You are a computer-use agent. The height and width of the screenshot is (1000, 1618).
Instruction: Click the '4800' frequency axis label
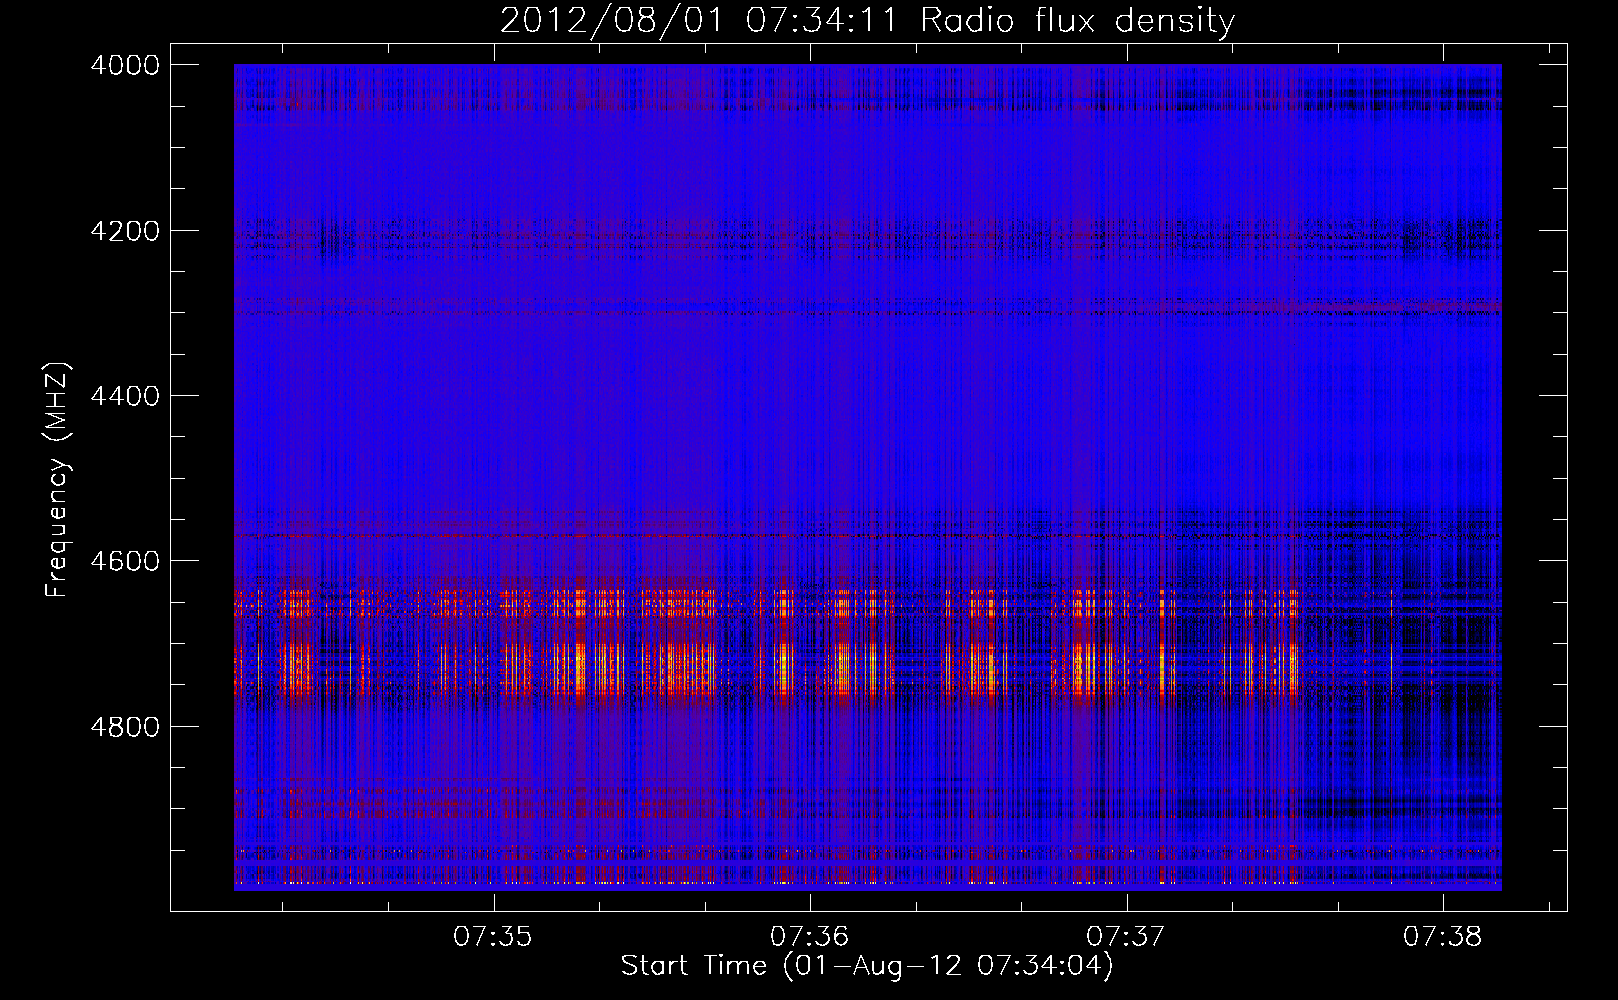pyautogui.click(x=125, y=726)
